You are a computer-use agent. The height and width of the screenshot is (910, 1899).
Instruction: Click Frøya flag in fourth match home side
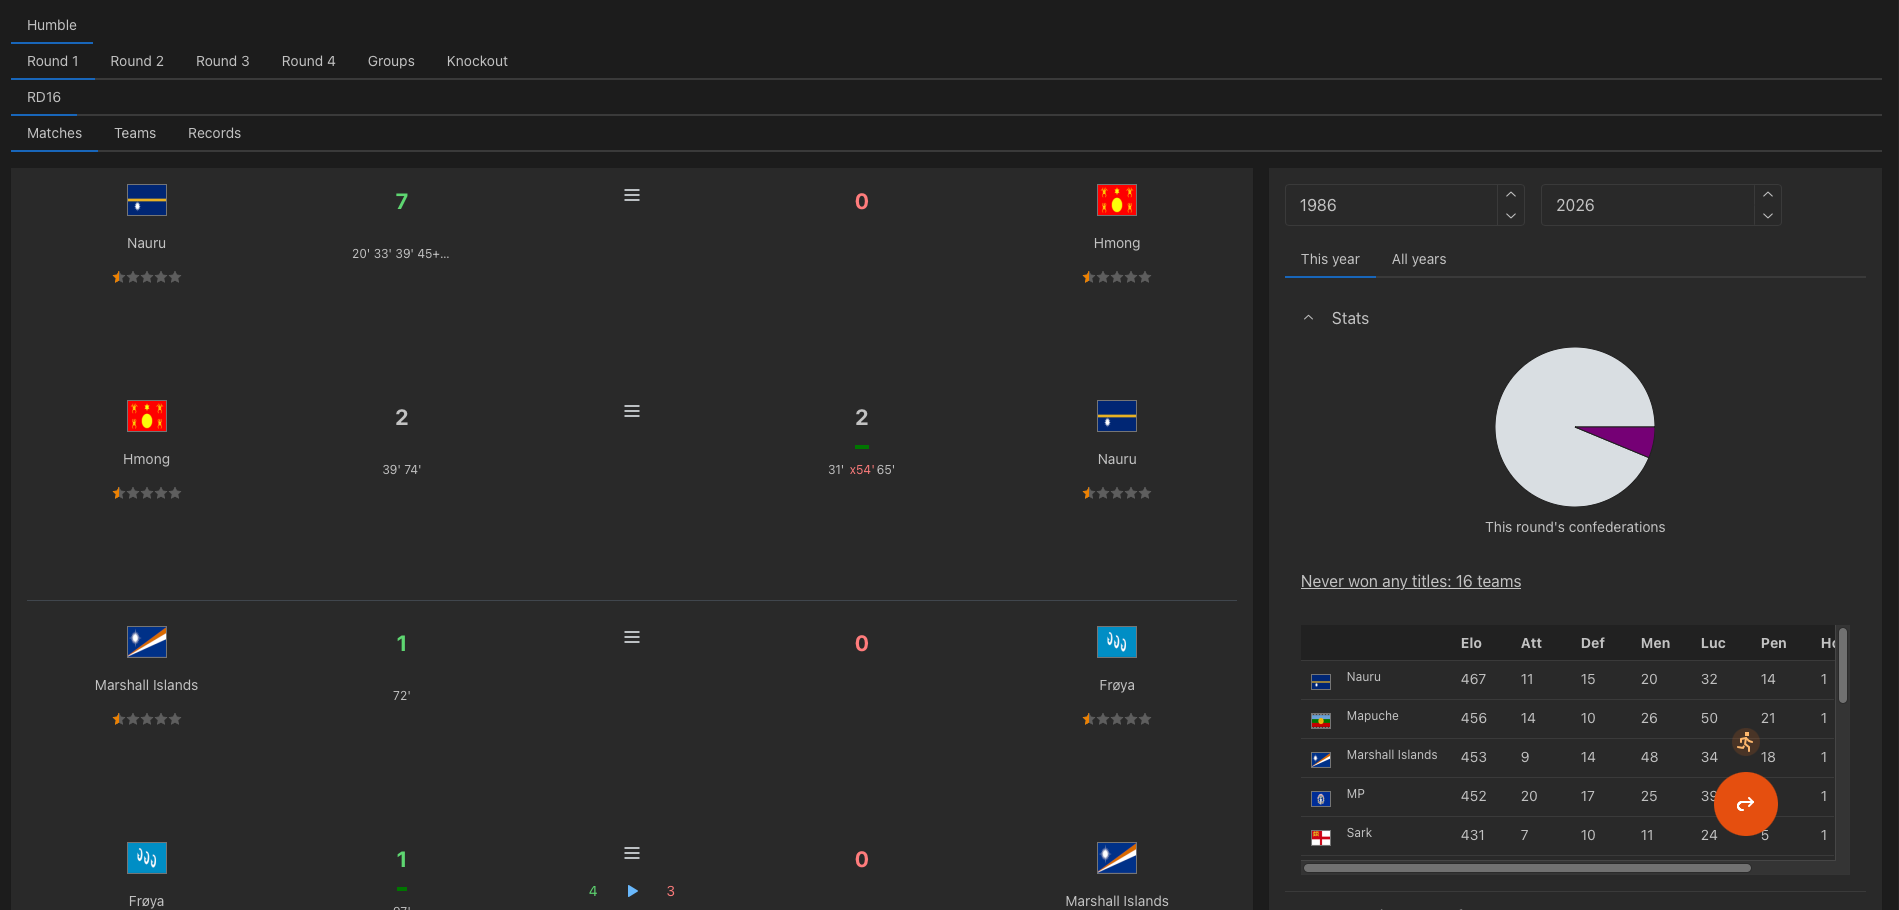pyautogui.click(x=147, y=858)
